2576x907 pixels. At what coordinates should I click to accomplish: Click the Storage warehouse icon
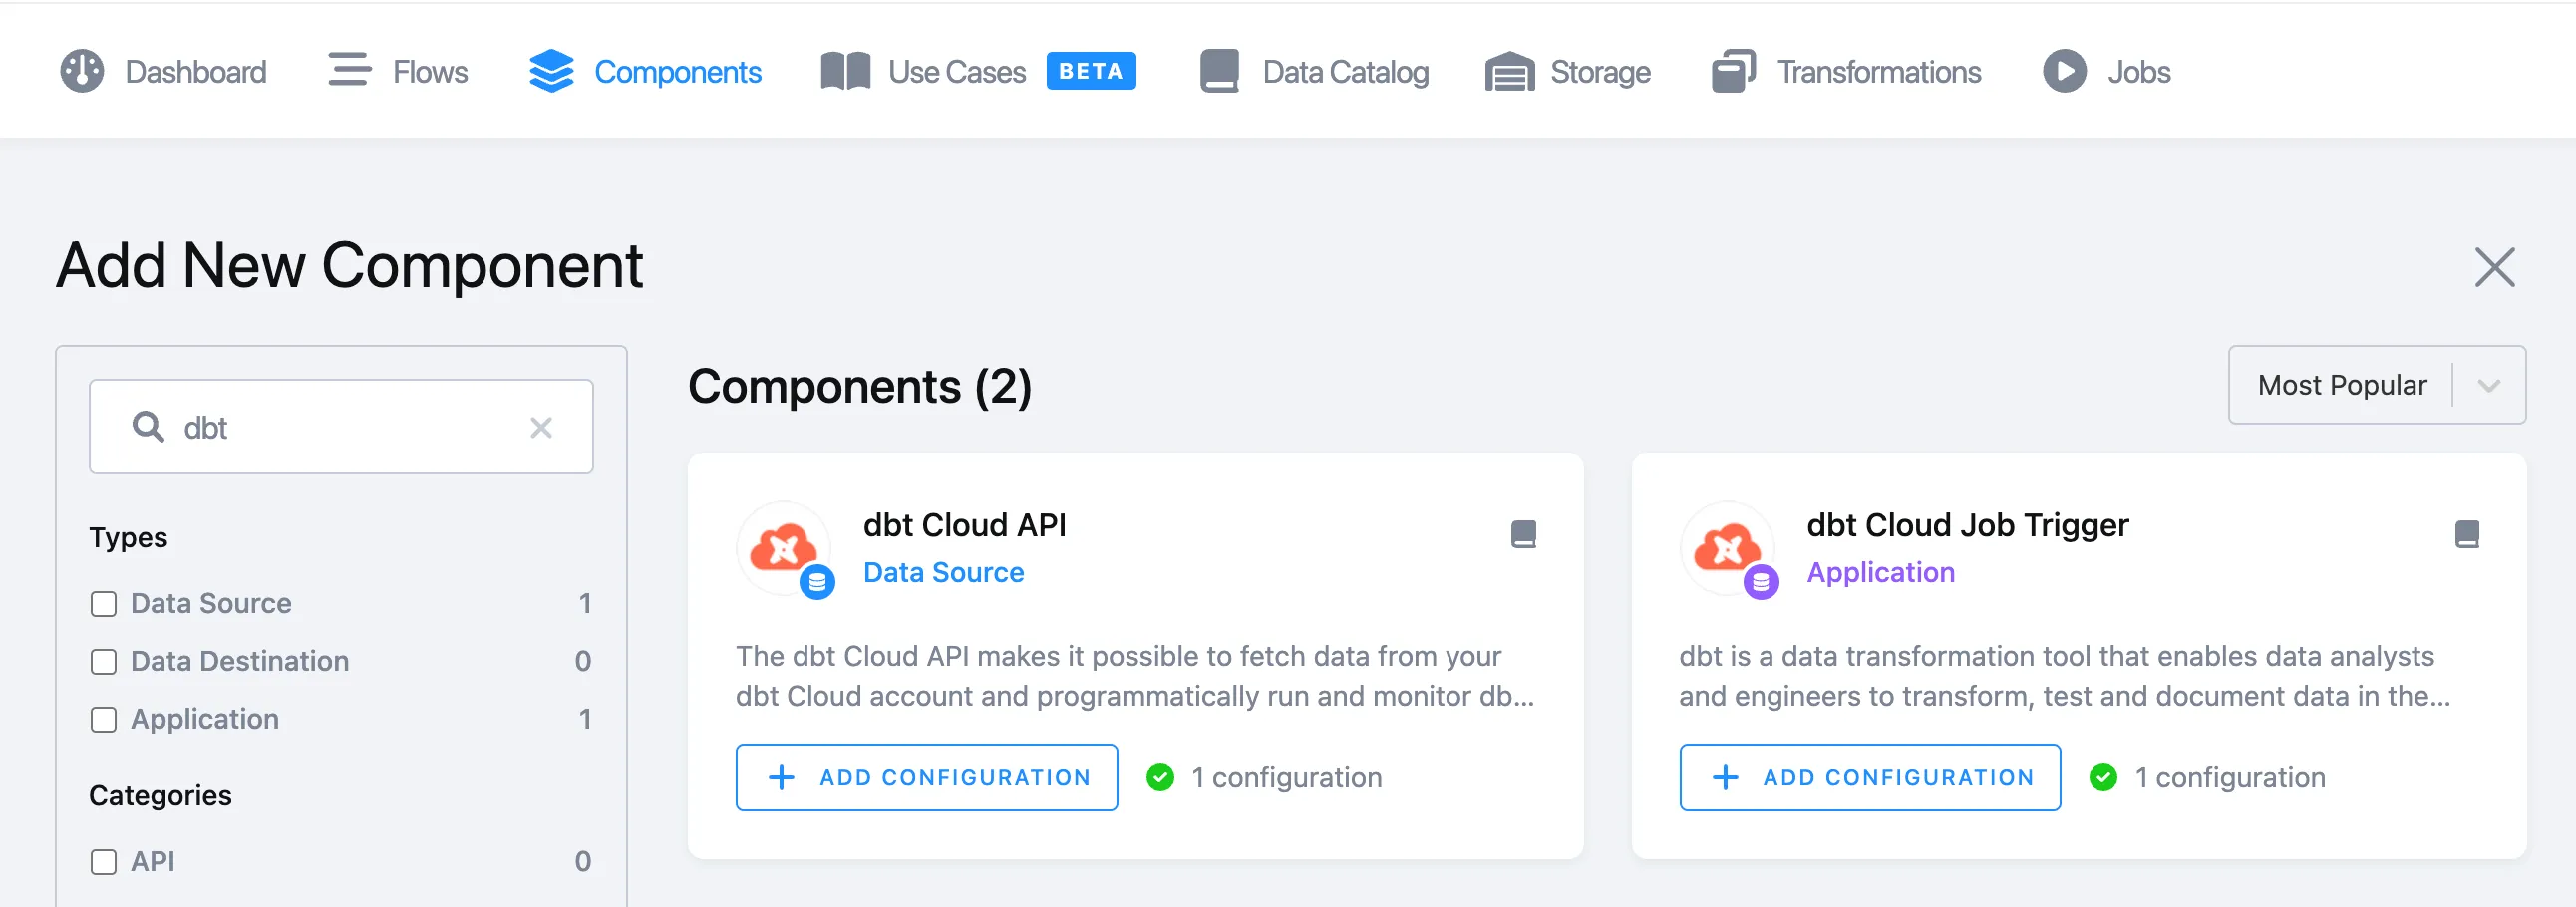pos(1509,72)
